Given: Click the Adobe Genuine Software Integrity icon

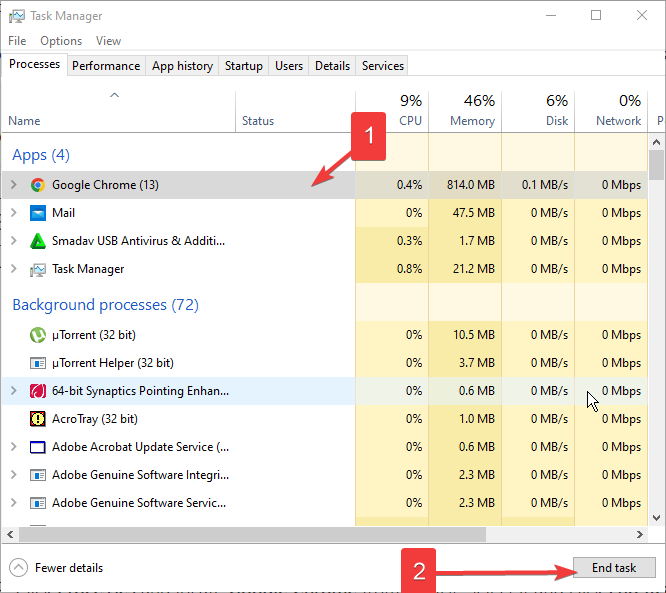Looking at the screenshot, I should [38, 475].
